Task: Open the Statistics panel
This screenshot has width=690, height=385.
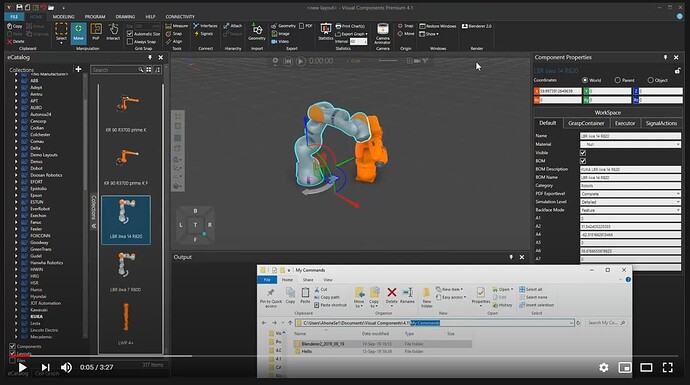Action: 326,32
